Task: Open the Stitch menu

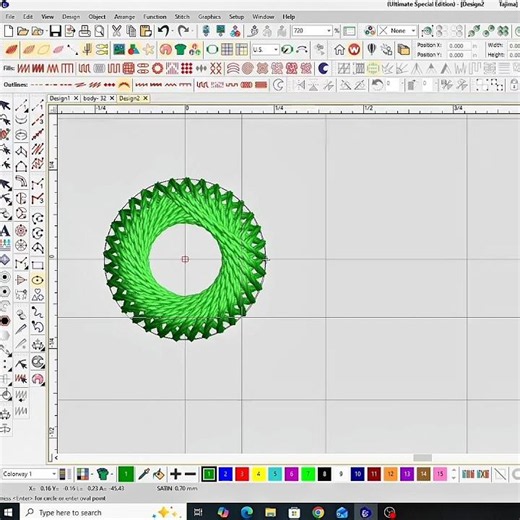Action: click(x=182, y=17)
